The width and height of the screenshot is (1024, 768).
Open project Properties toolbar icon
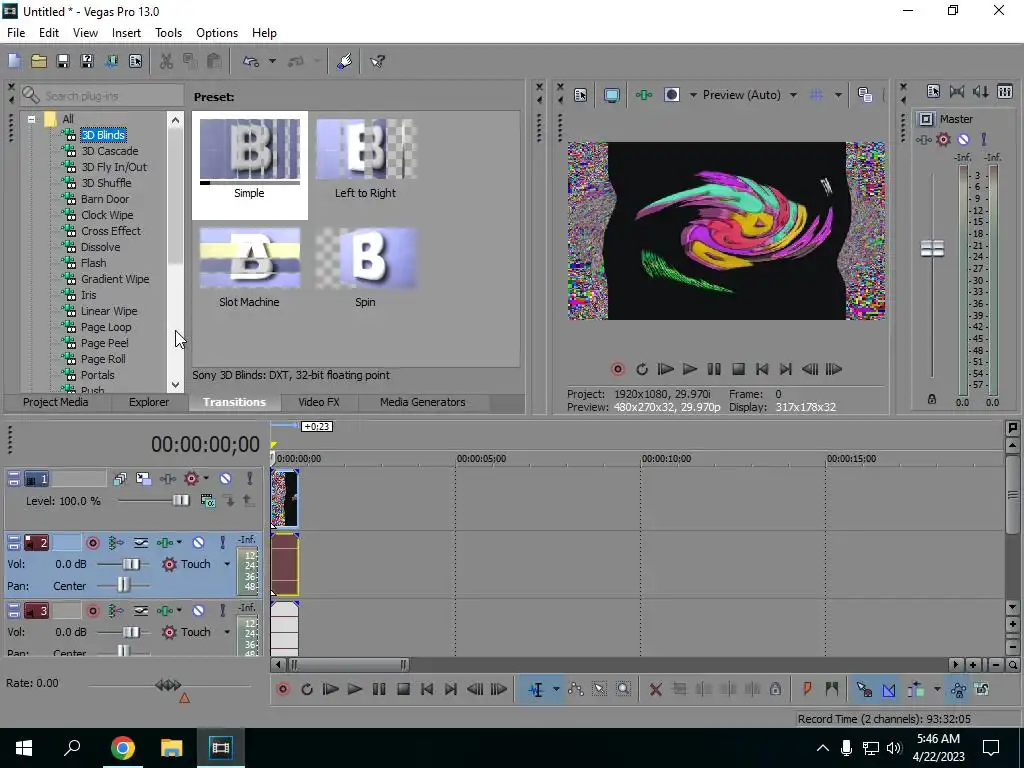tap(135, 61)
